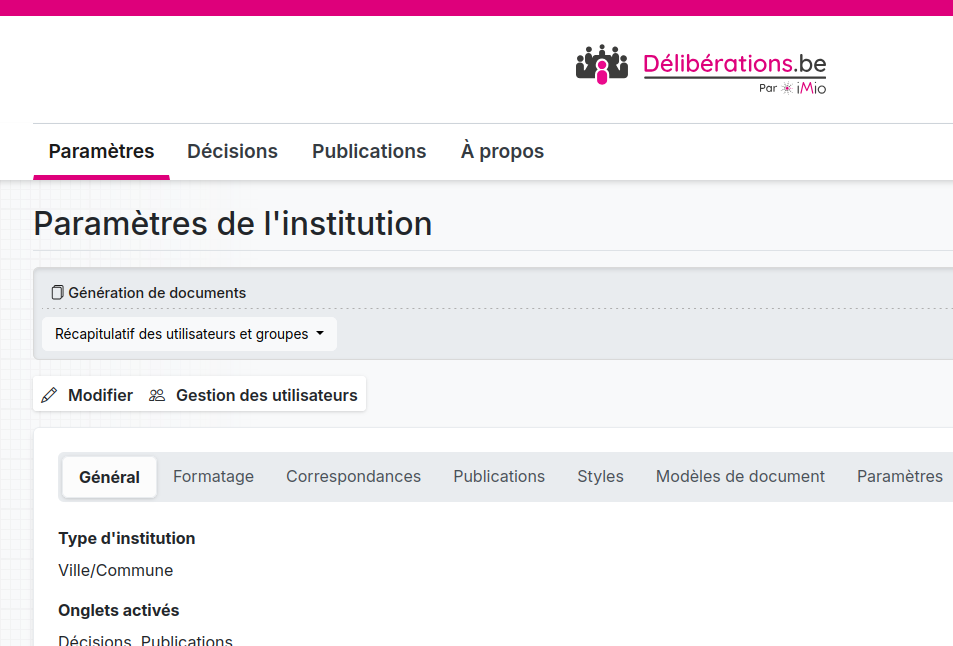Open the Styles tab
This screenshot has height=646, width=953.
click(x=600, y=476)
